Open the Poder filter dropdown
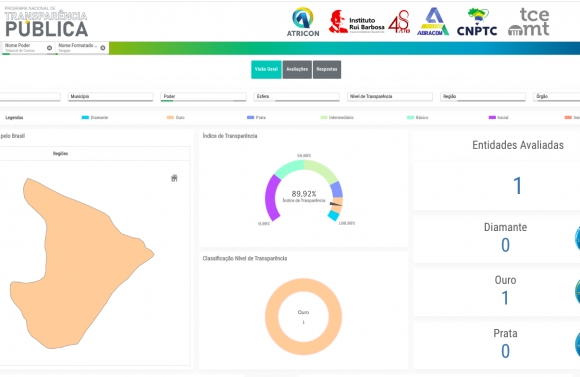Viewport: 580px width, 377px height. (x=203, y=97)
